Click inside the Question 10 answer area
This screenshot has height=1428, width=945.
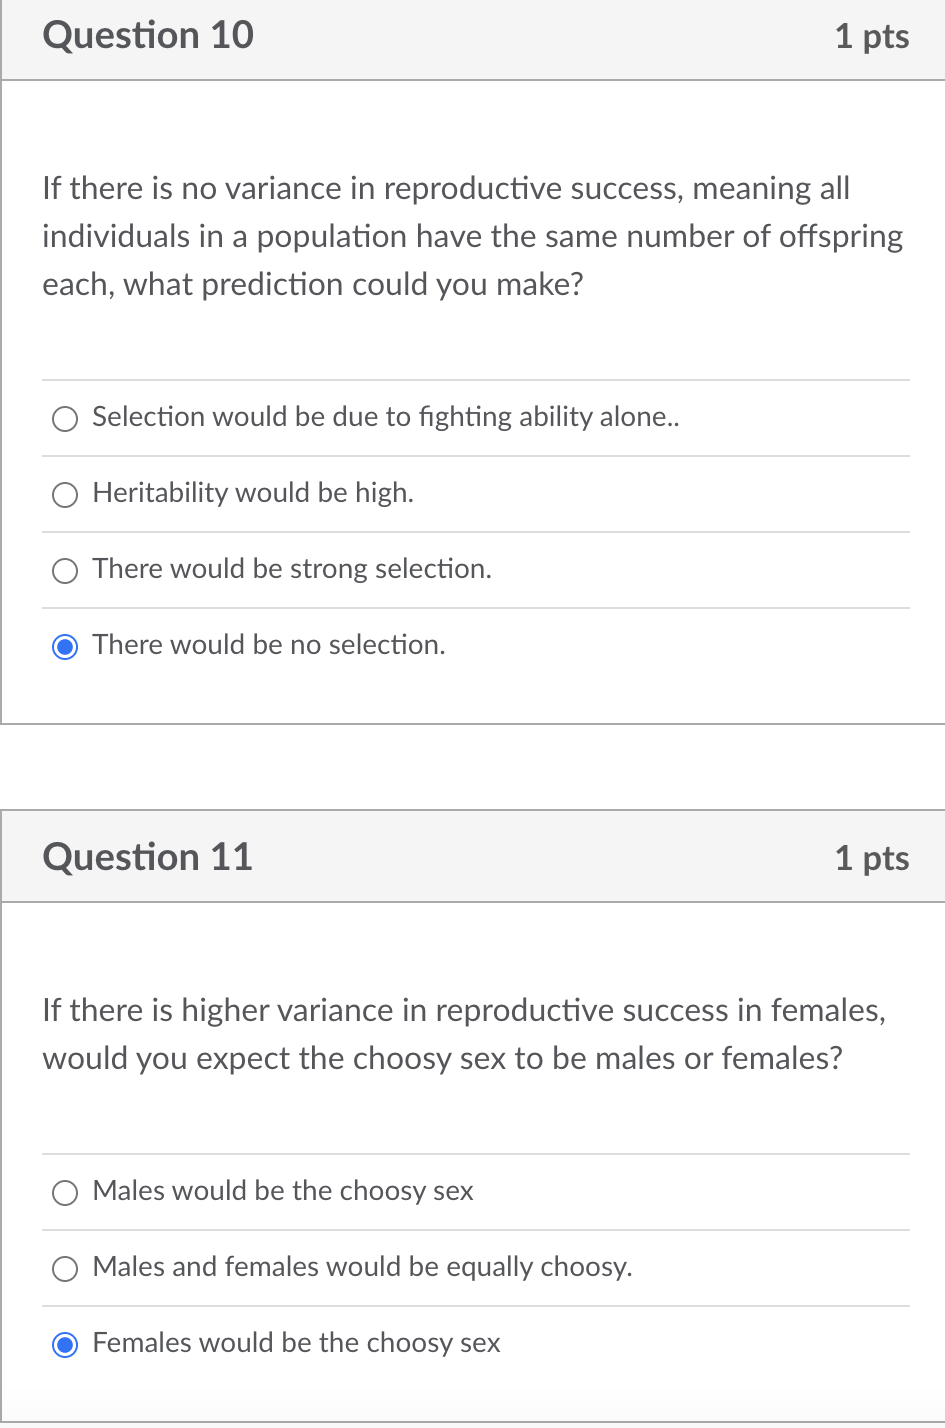point(472,530)
